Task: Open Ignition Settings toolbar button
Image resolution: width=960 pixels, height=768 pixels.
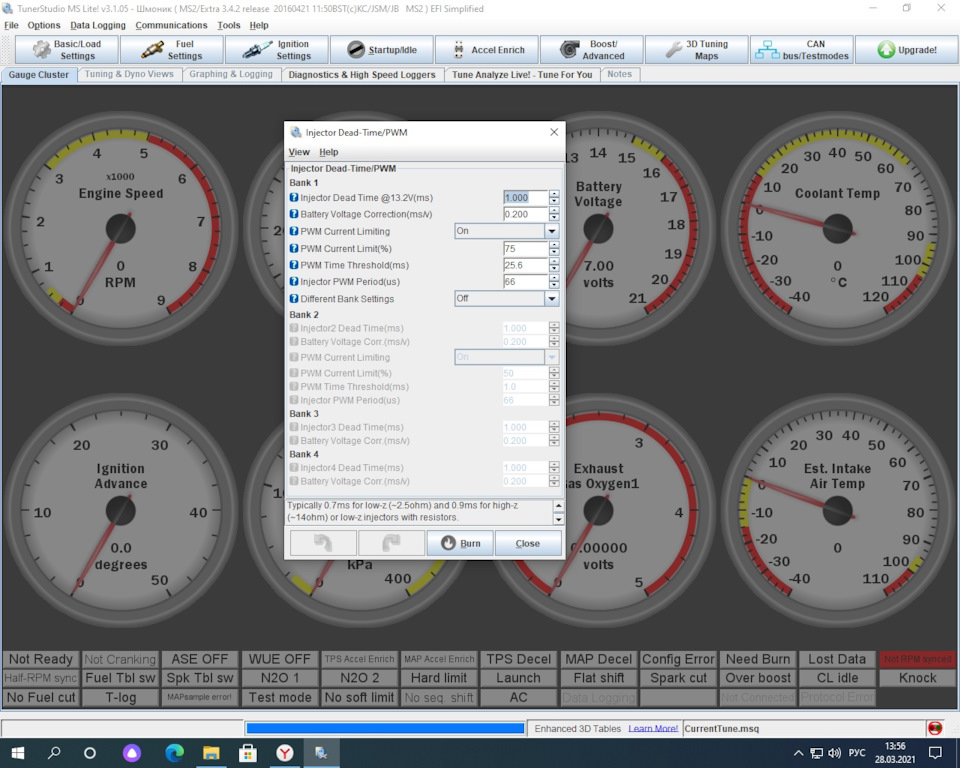Action: tap(277, 50)
